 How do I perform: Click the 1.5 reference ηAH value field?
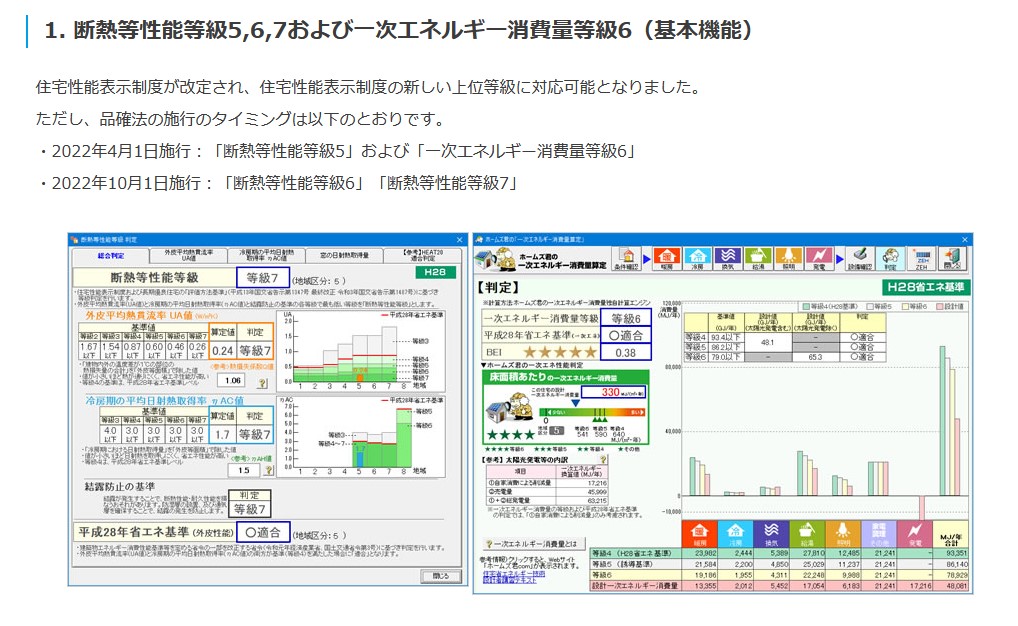coord(244,470)
